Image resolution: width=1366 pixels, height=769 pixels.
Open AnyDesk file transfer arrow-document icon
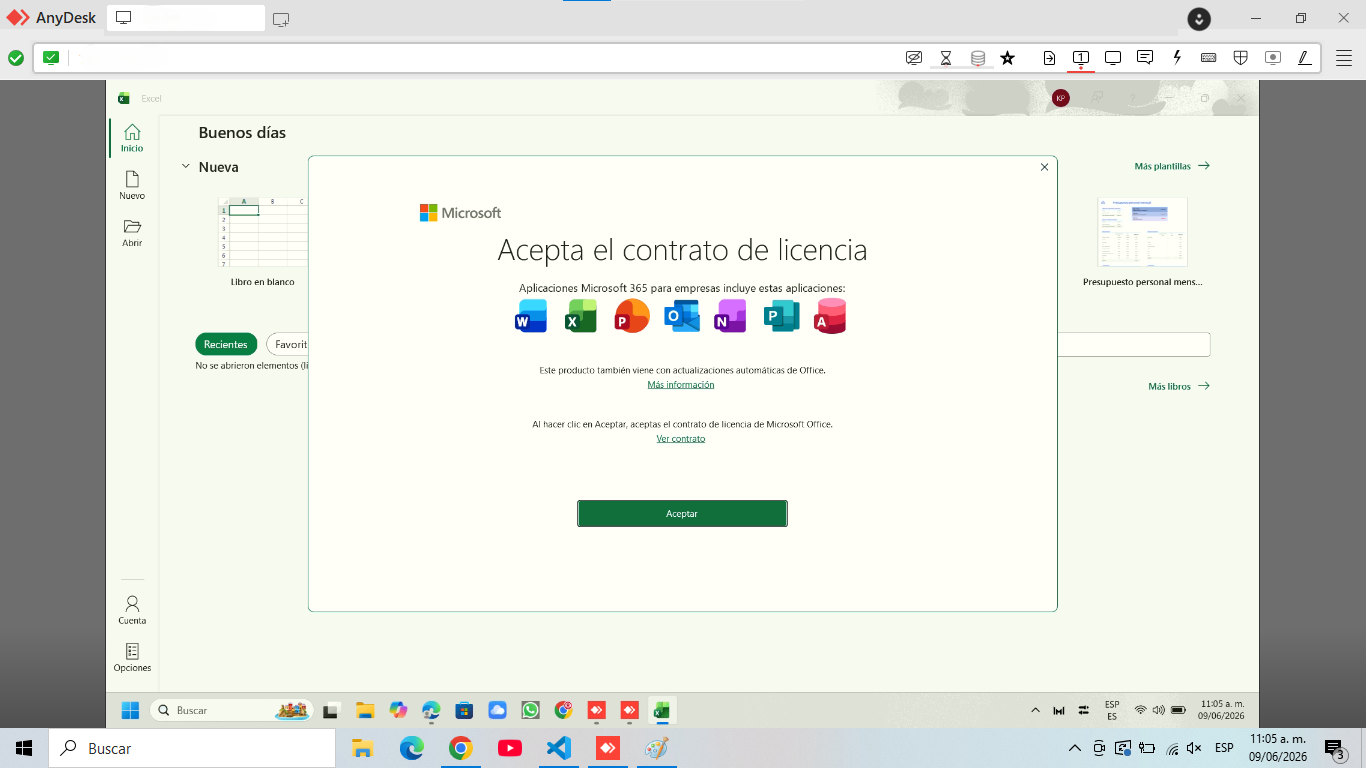tap(1049, 58)
